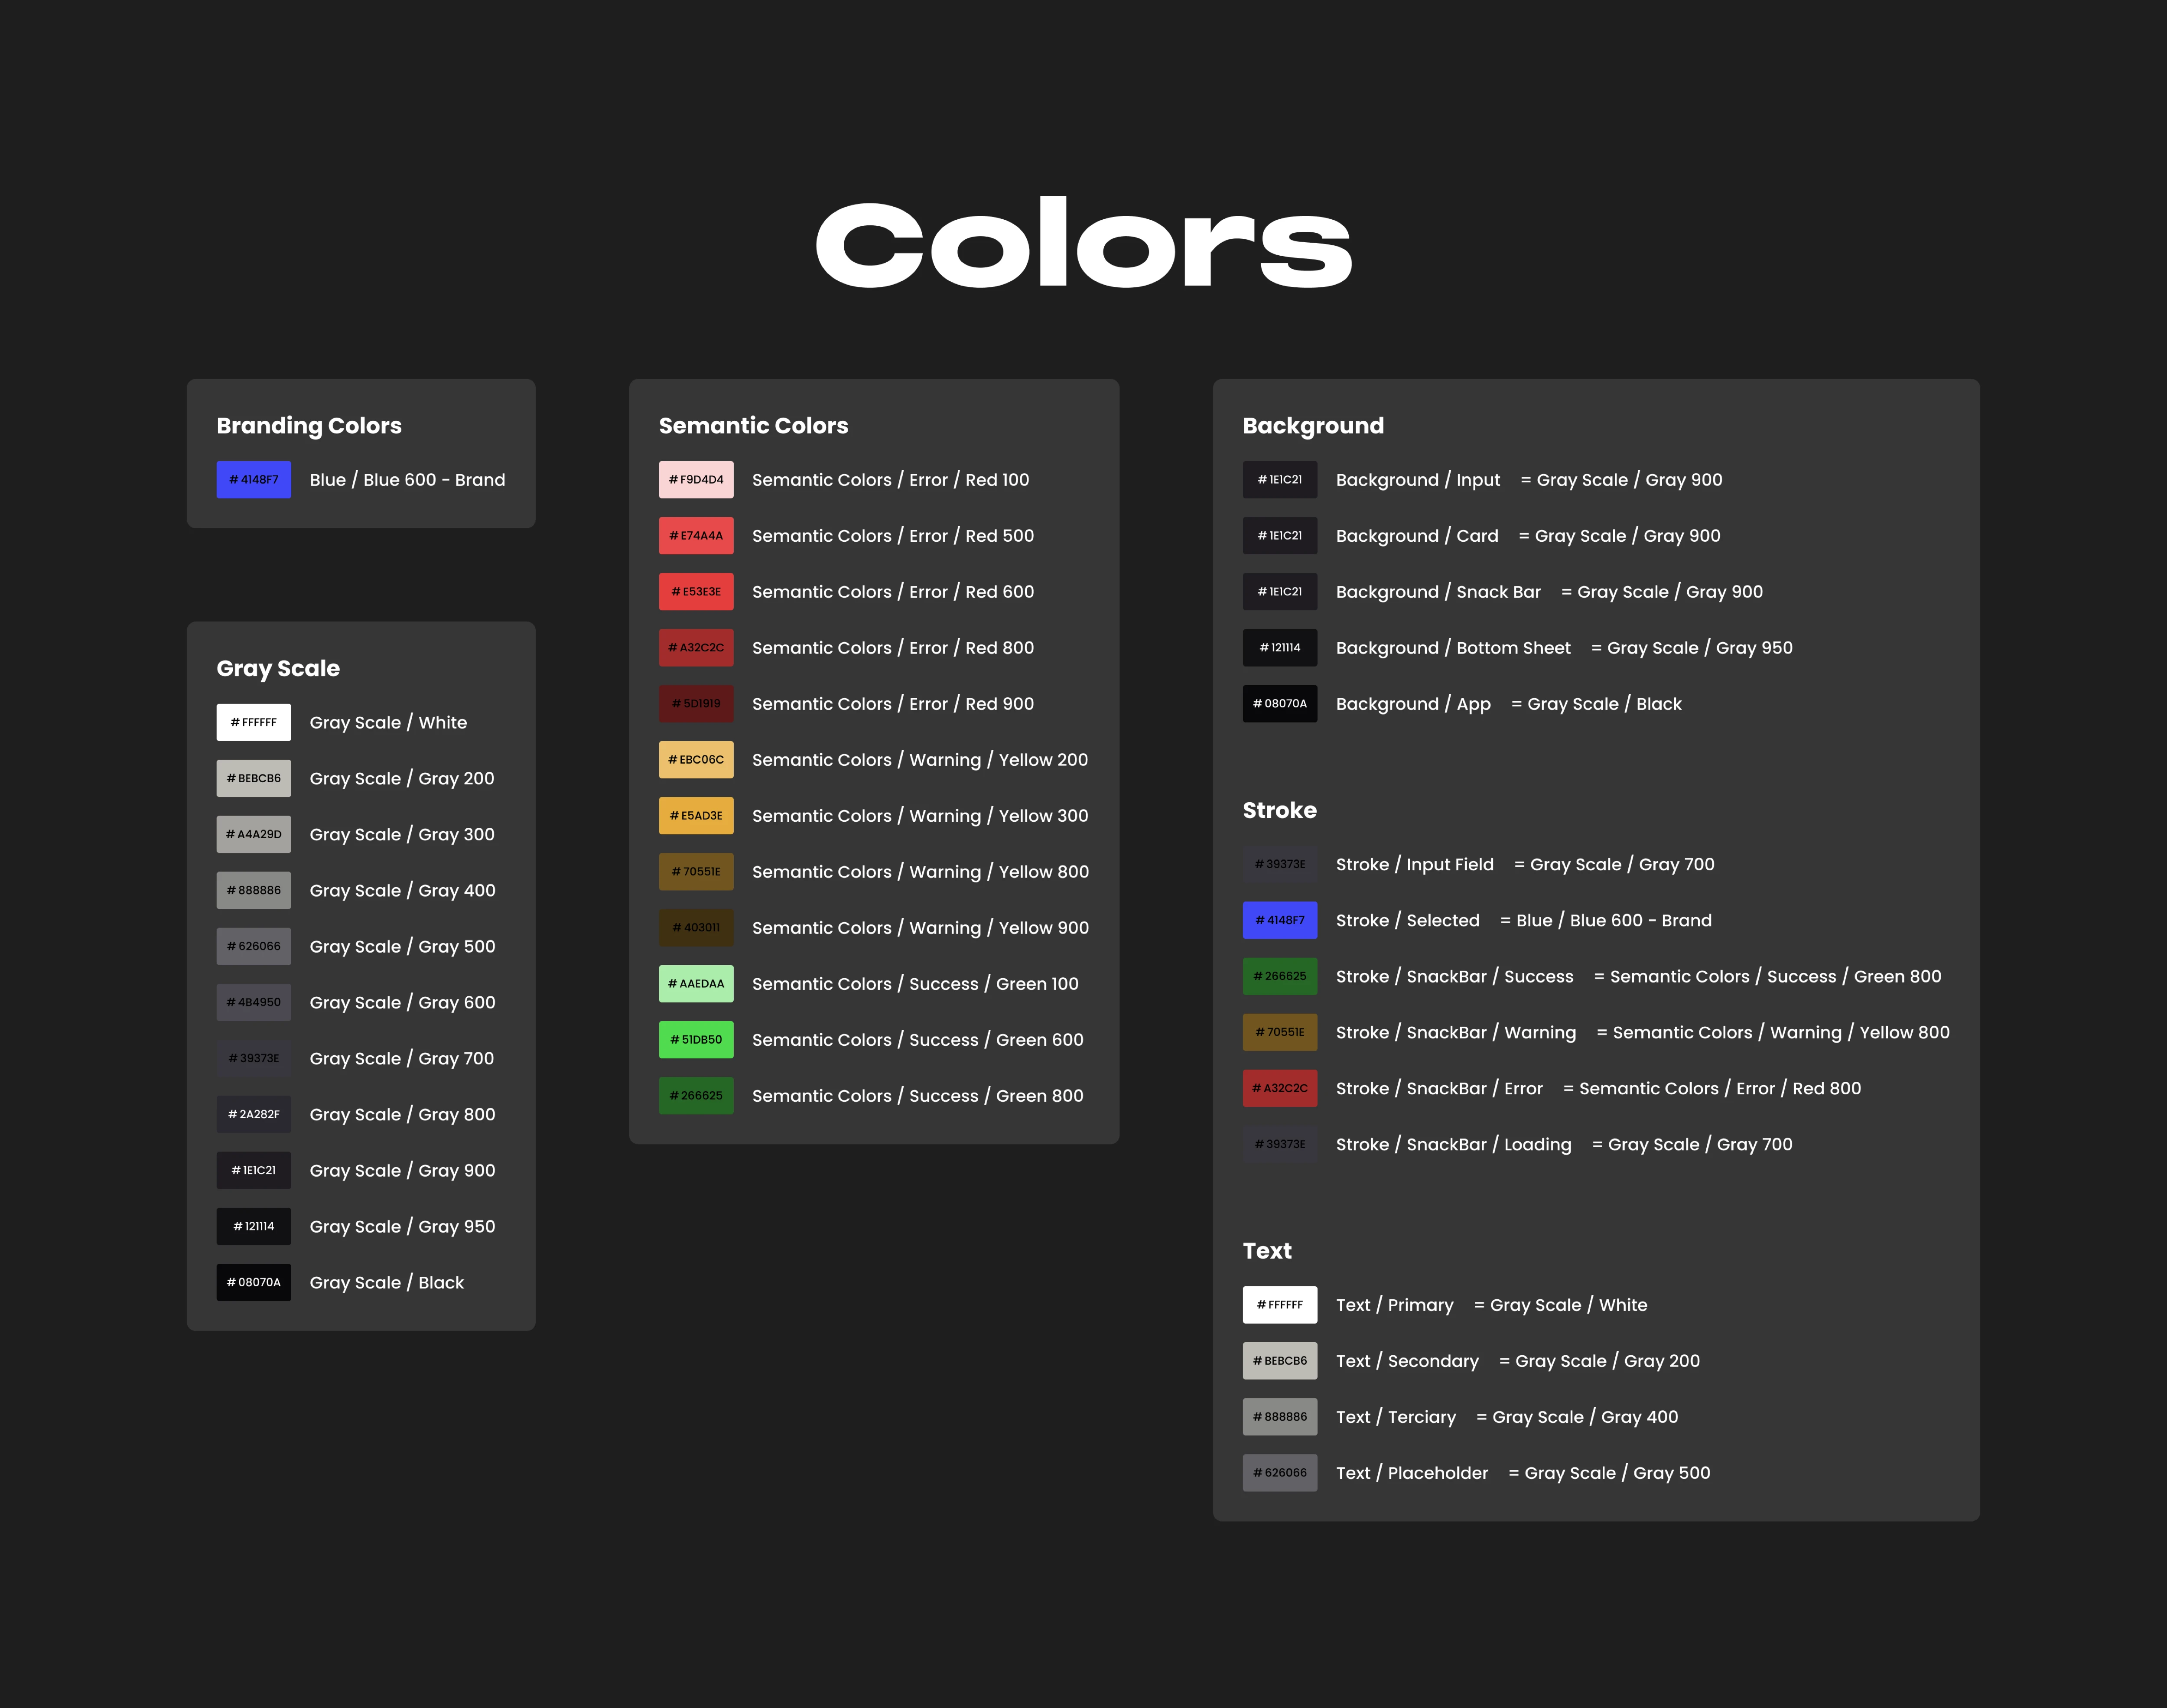
Task: Click the Background / Bottom Sheet swatch
Action: pyautogui.click(x=1280, y=648)
